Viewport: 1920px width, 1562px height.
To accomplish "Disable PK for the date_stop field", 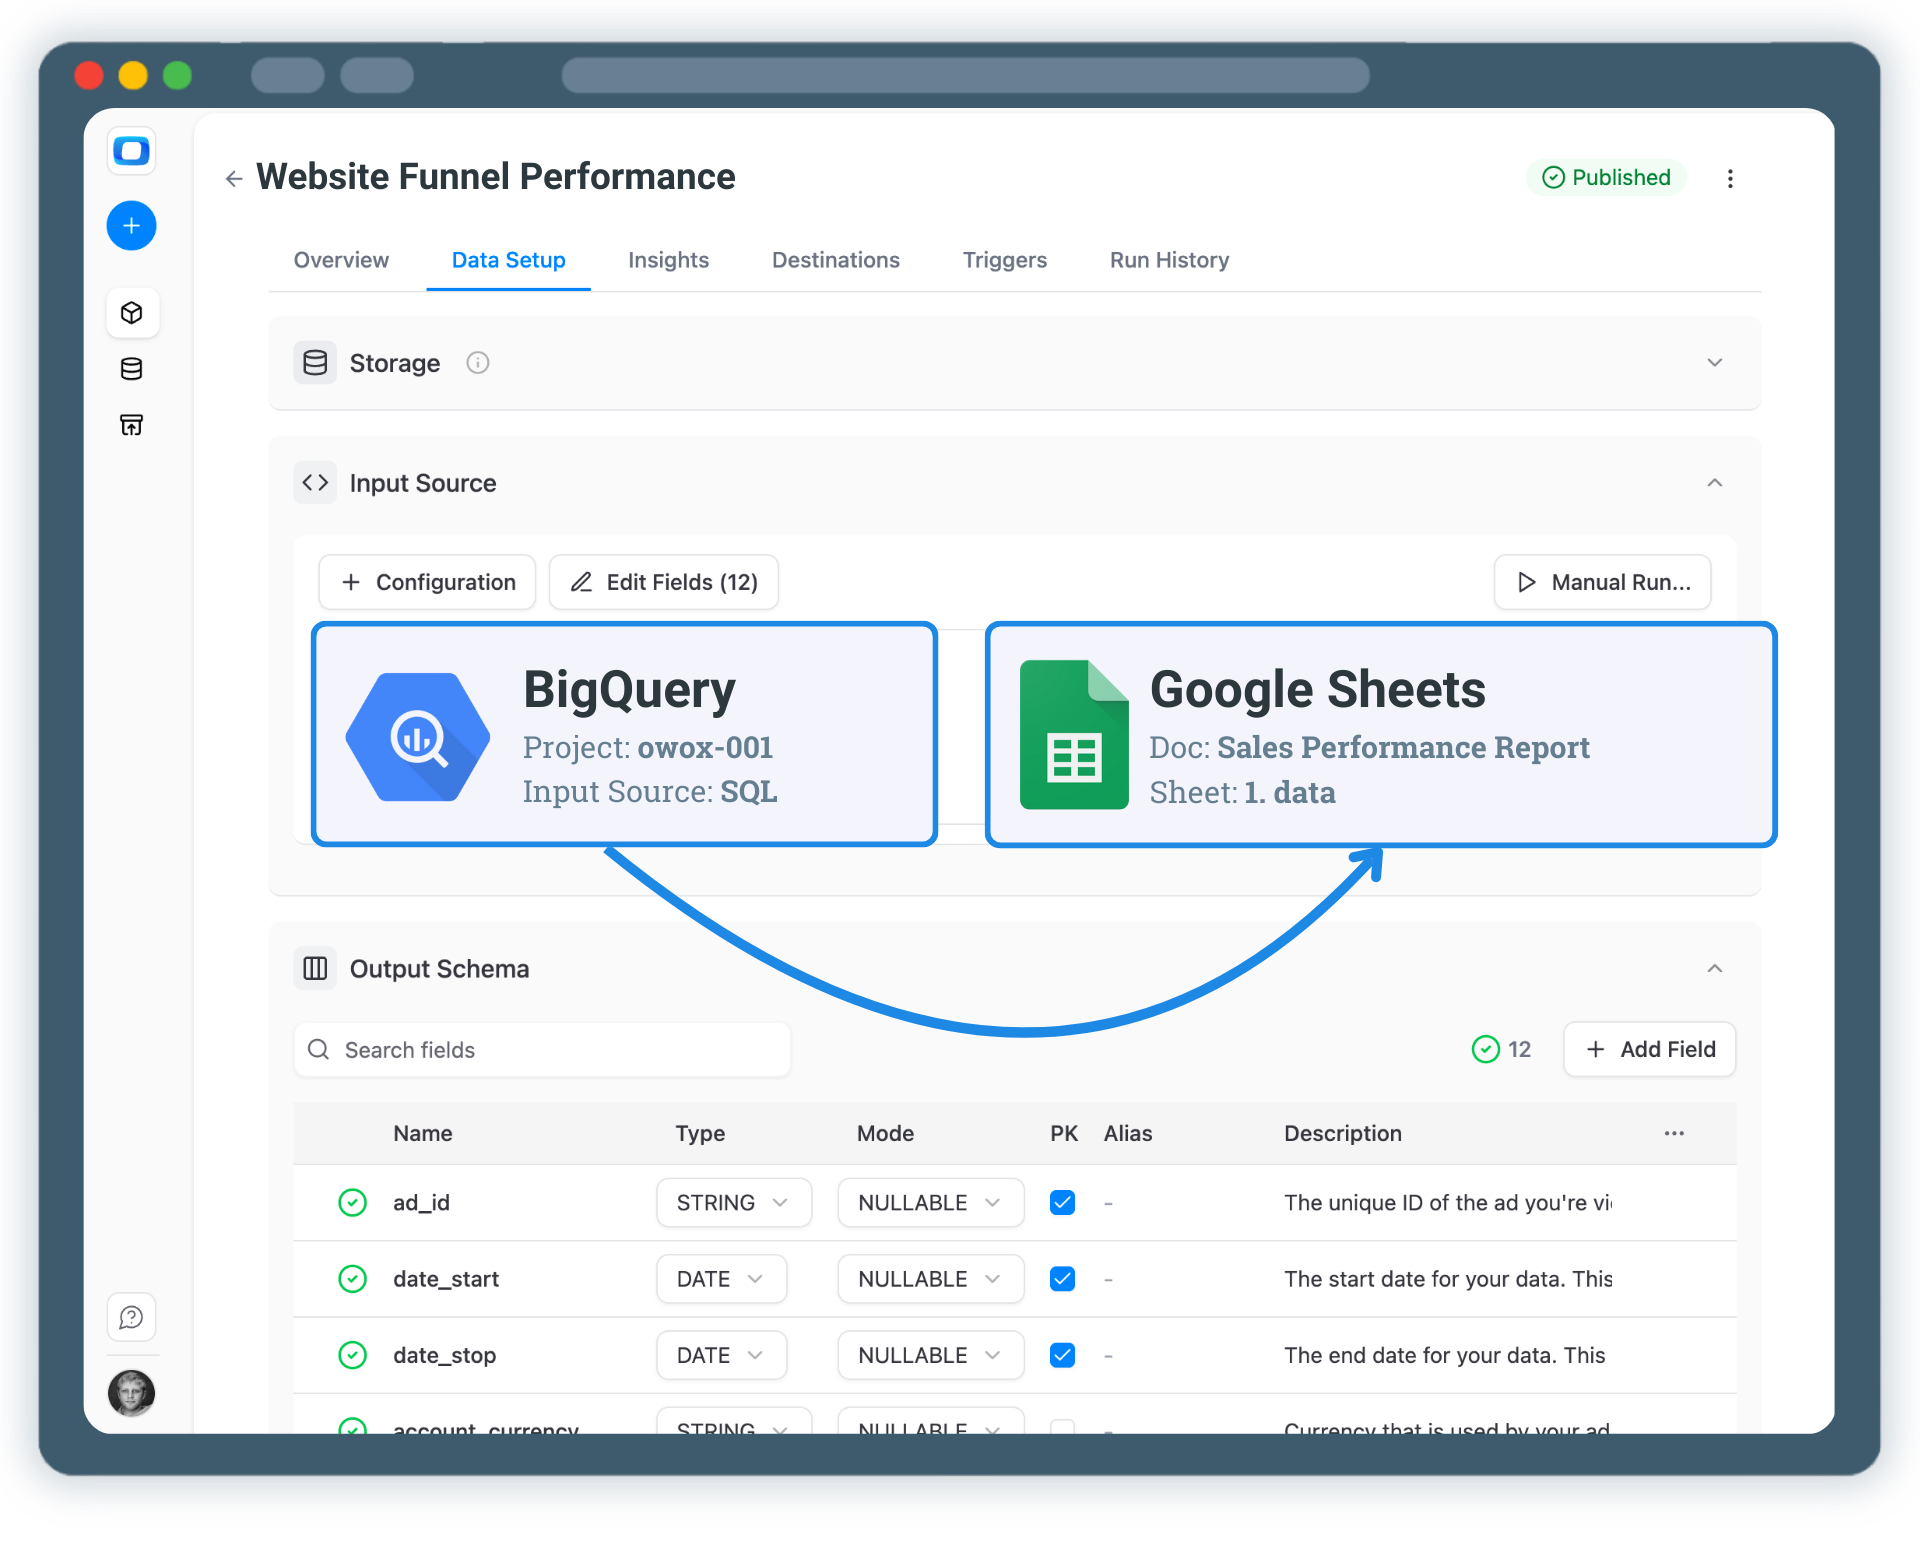I will click(x=1063, y=1355).
